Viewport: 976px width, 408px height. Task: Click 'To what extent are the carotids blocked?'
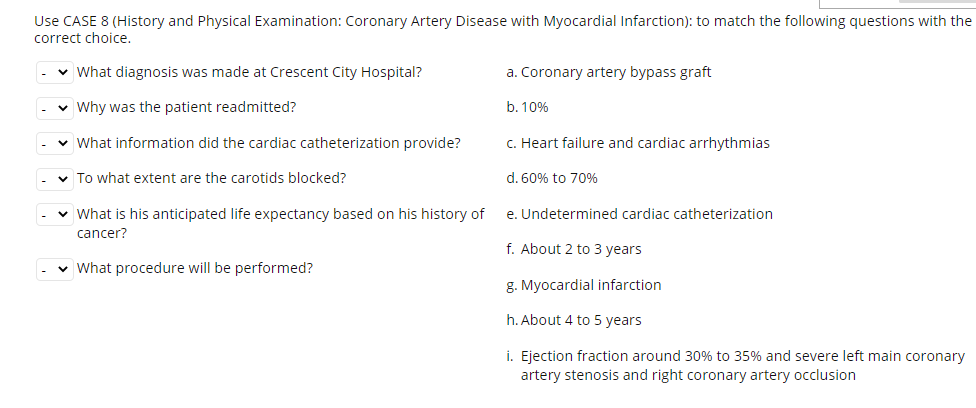tap(211, 178)
